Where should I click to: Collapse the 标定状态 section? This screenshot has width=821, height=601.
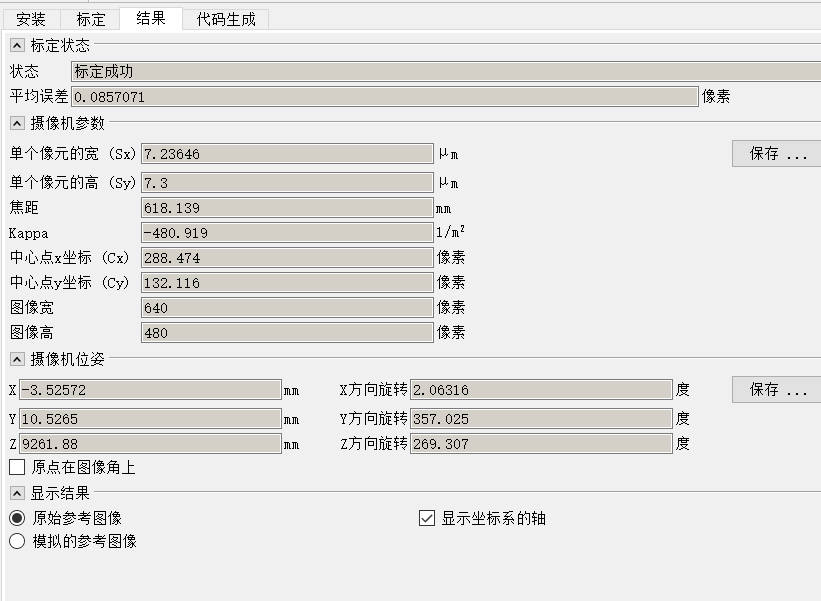tap(17, 45)
